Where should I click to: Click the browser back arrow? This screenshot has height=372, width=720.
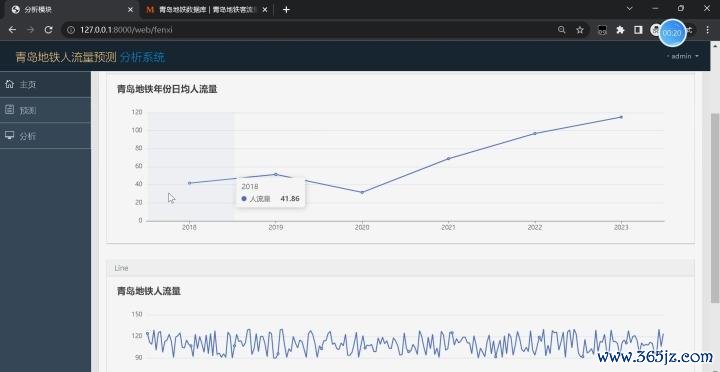tap(12, 30)
